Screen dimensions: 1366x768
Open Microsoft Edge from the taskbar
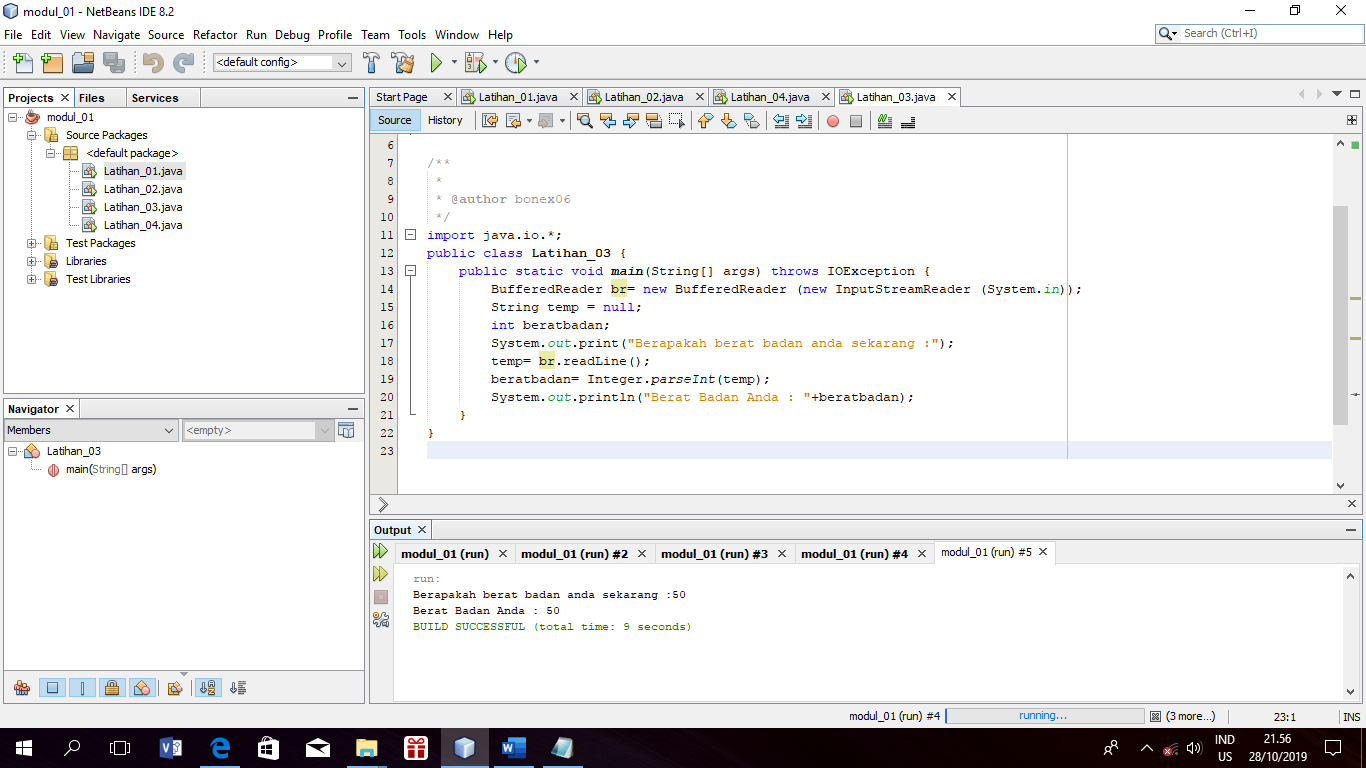(x=220, y=747)
